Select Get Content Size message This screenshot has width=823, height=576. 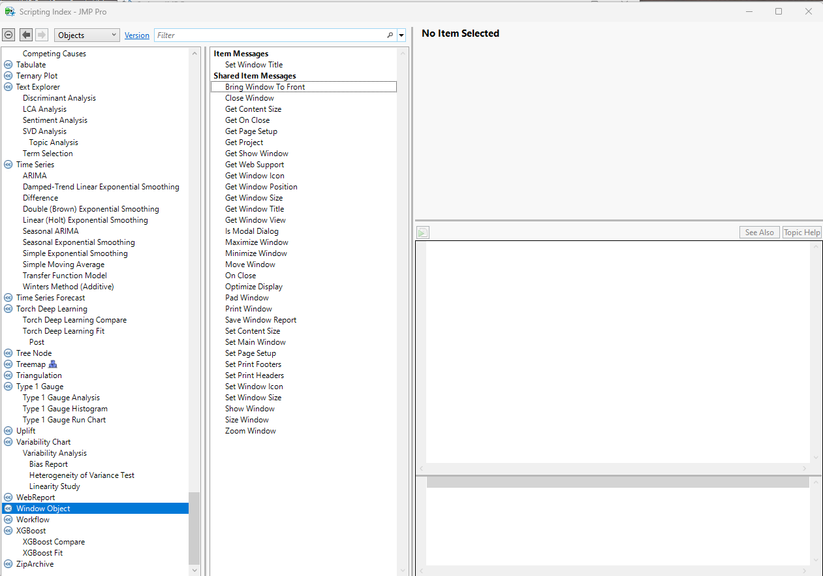coord(253,109)
